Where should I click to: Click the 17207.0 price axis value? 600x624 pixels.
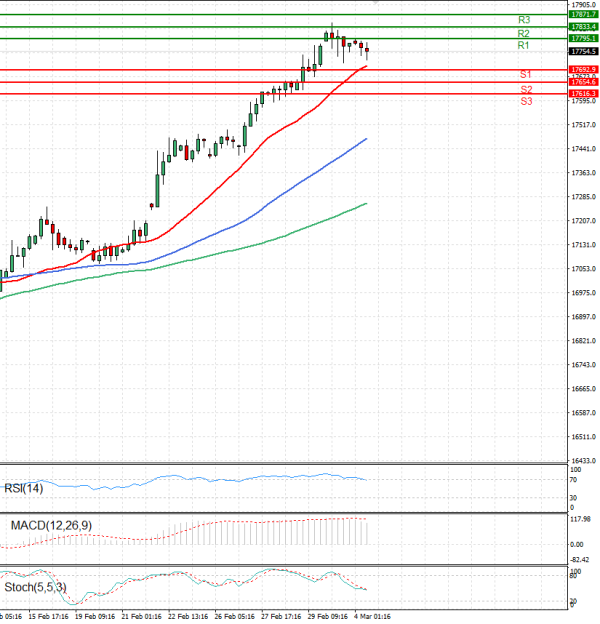[x=584, y=220]
